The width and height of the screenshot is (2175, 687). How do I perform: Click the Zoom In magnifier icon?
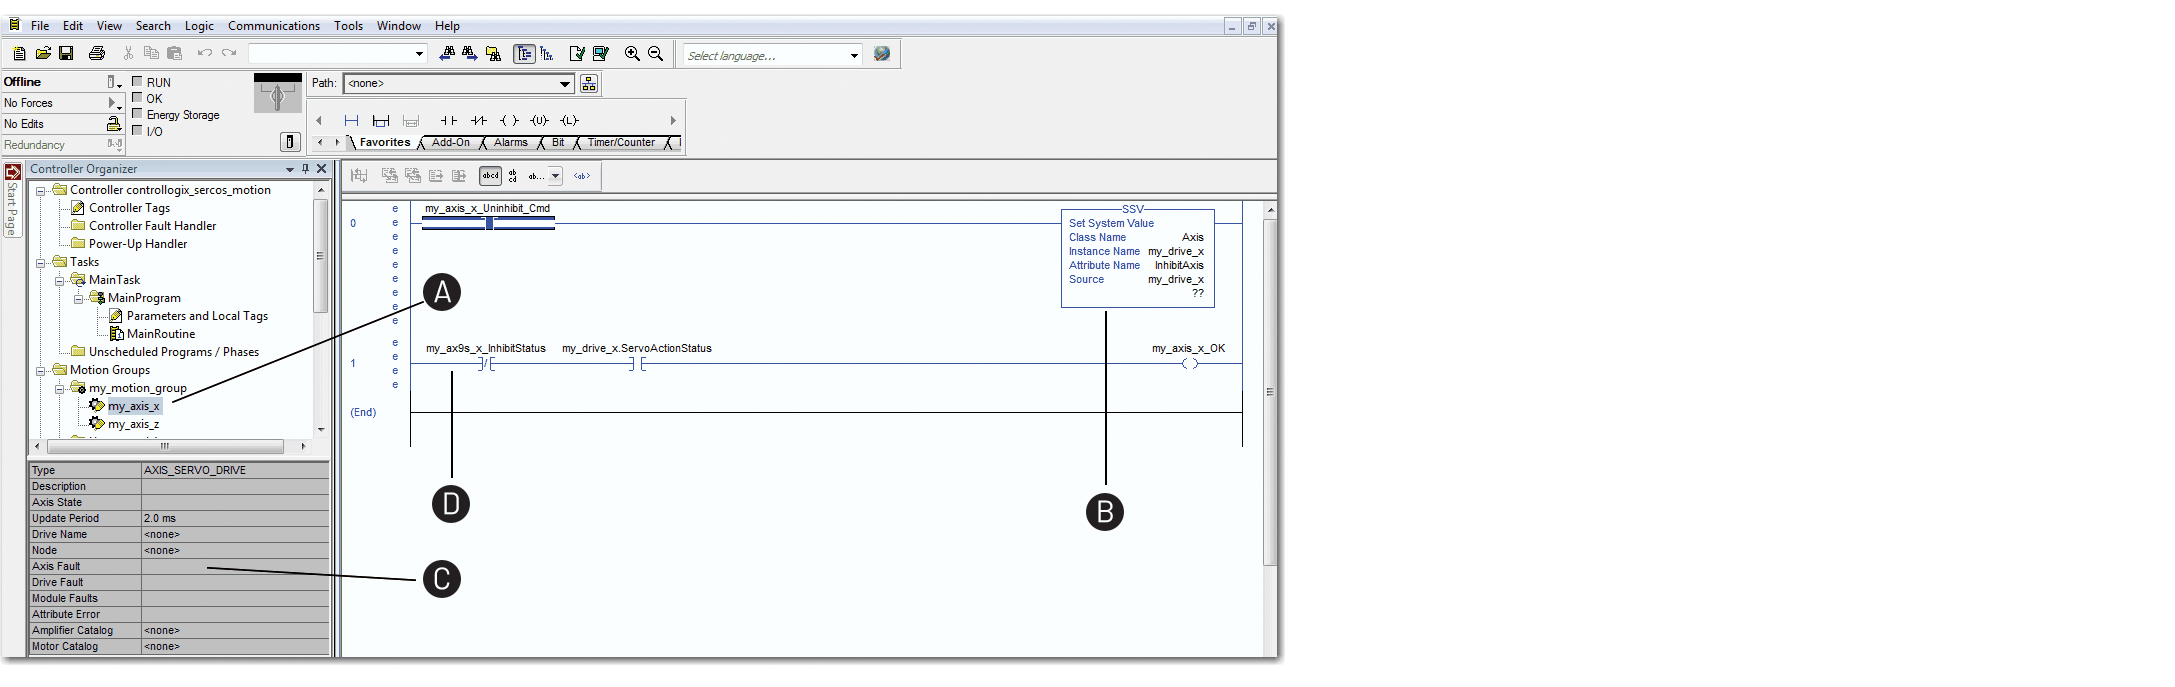(x=632, y=54)
